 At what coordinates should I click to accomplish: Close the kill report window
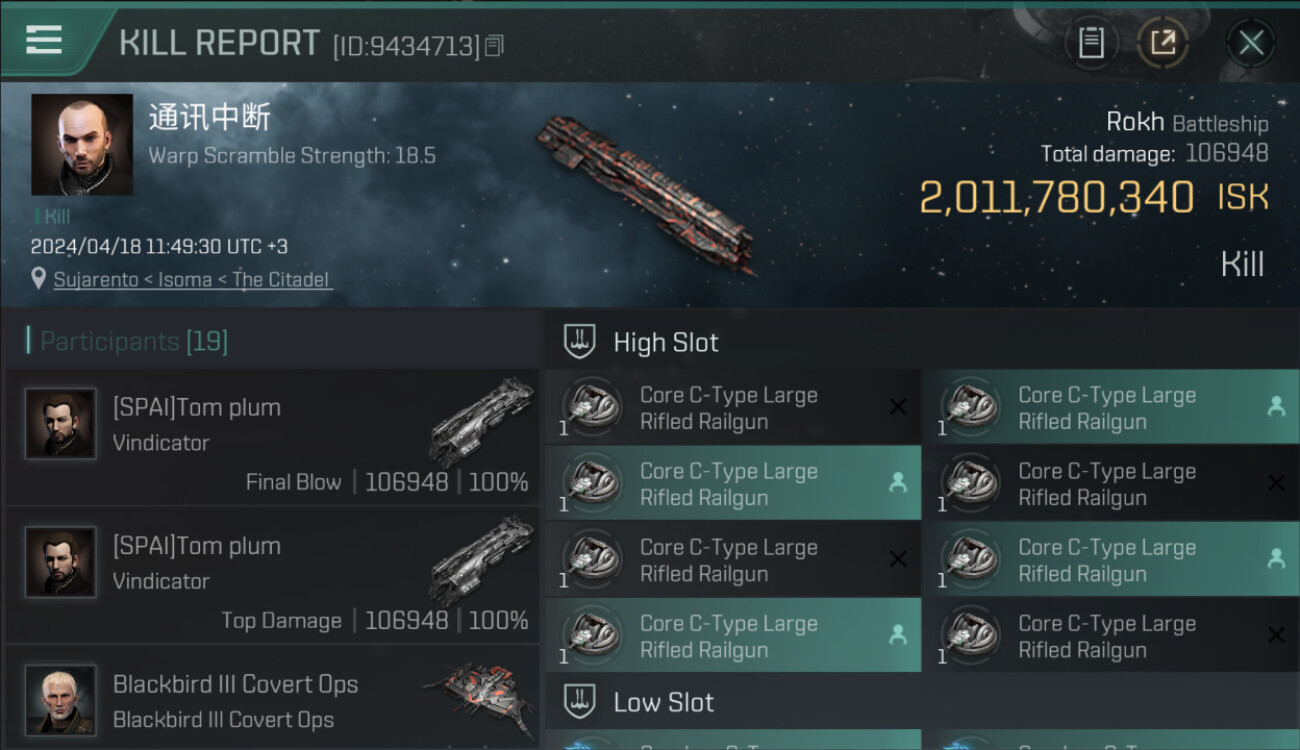coord(1250,43)
